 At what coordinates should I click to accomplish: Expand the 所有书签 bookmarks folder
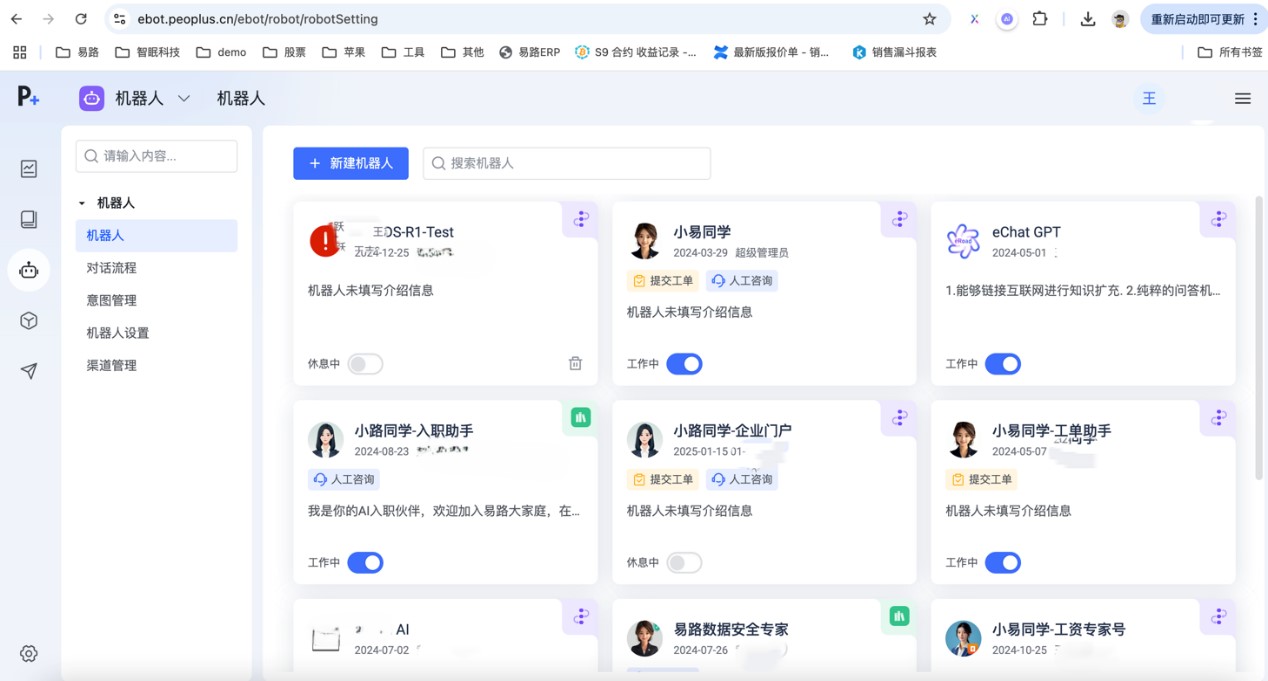tap(1230, 52)
